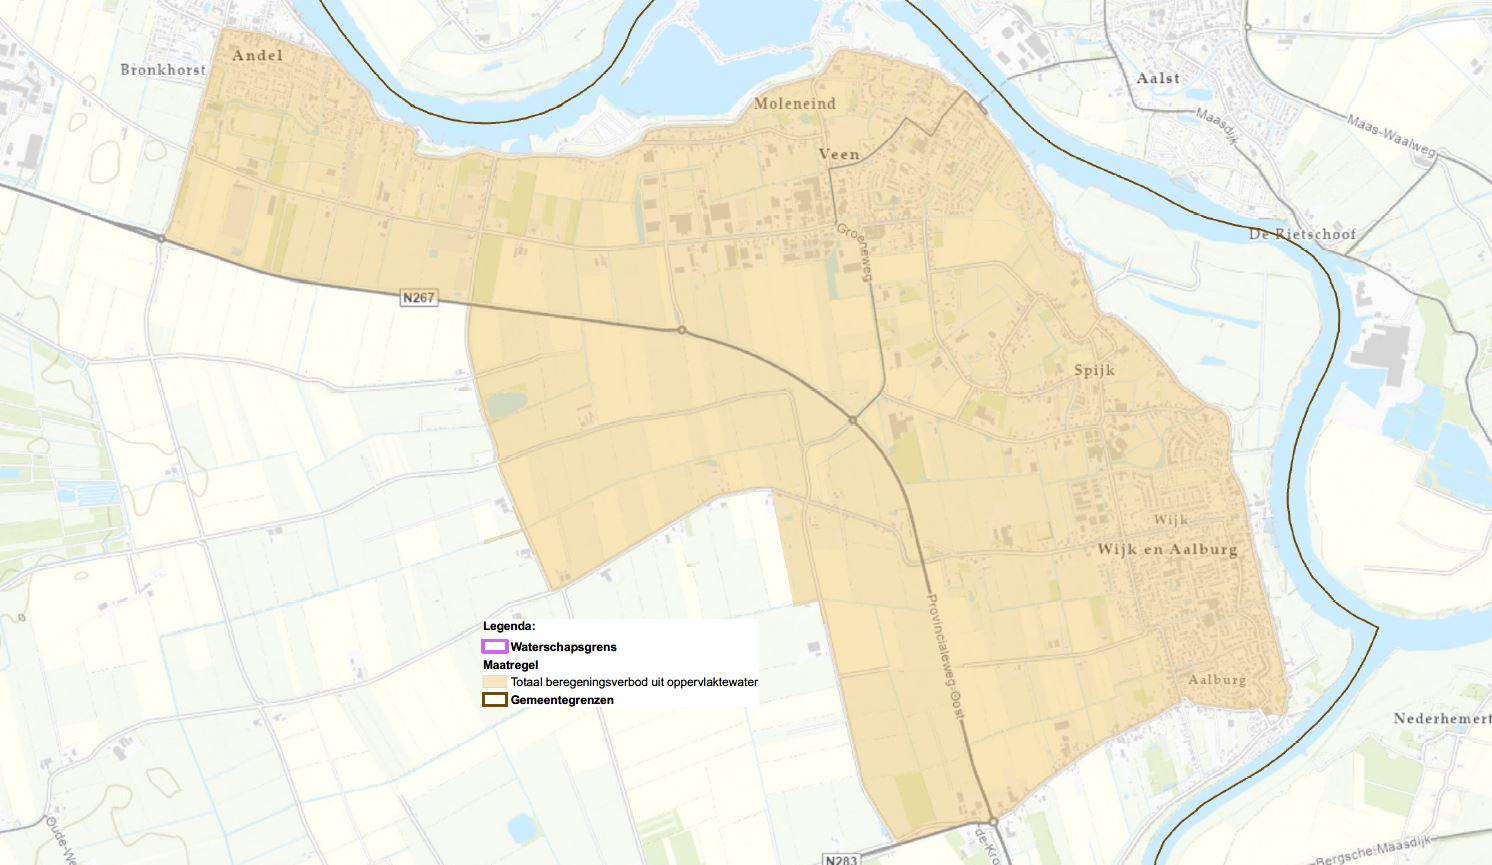Screen dimensions: 1492x865
Task: Click the Groeneweg street label
Action: point(856,251)
